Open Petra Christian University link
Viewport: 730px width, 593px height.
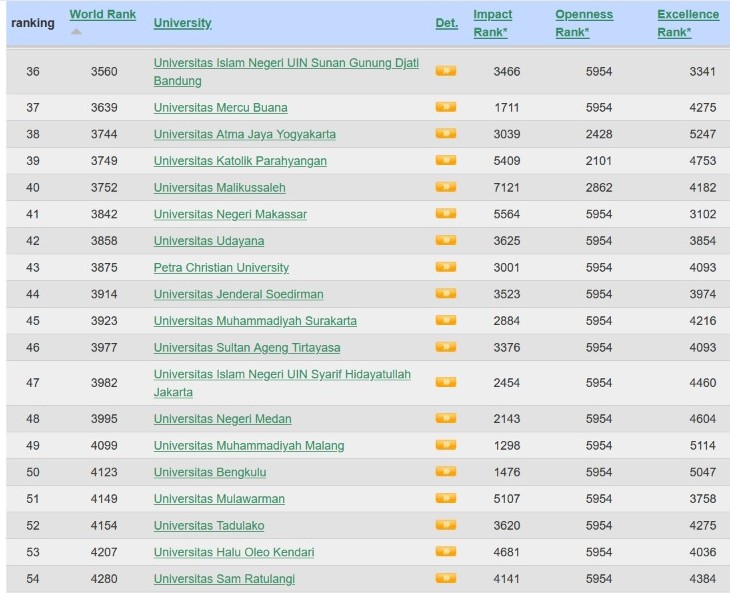(222, 267)
